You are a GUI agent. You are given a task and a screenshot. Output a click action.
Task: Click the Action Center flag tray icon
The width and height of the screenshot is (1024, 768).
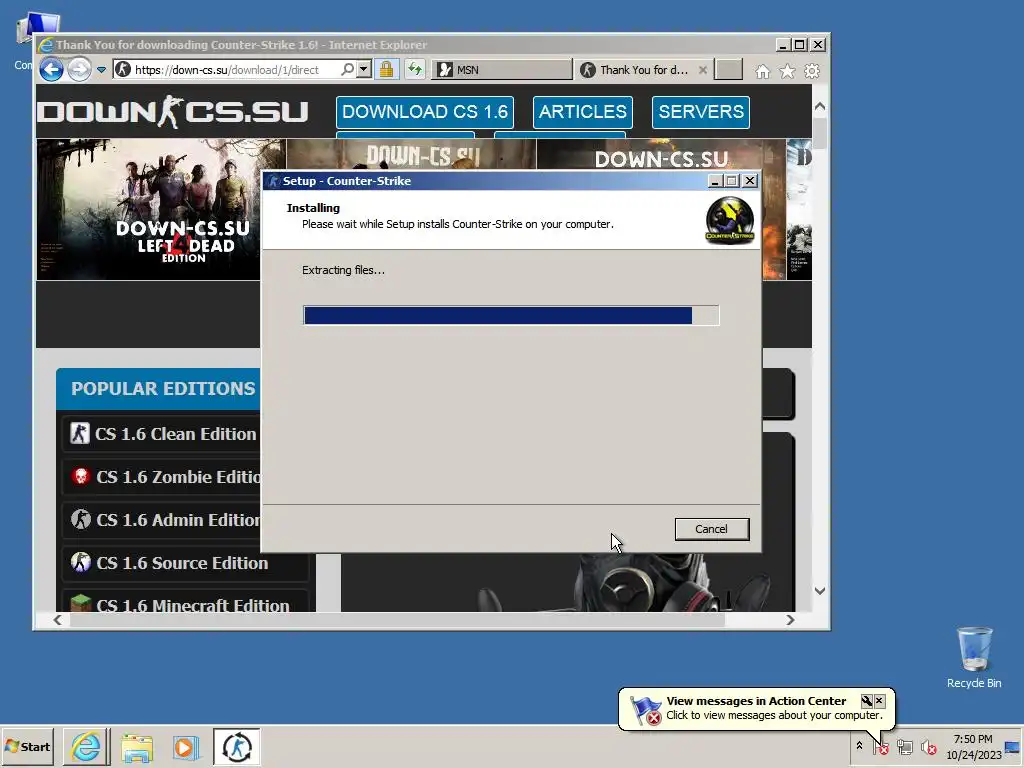pyautogui.click(x=880, y=746)
